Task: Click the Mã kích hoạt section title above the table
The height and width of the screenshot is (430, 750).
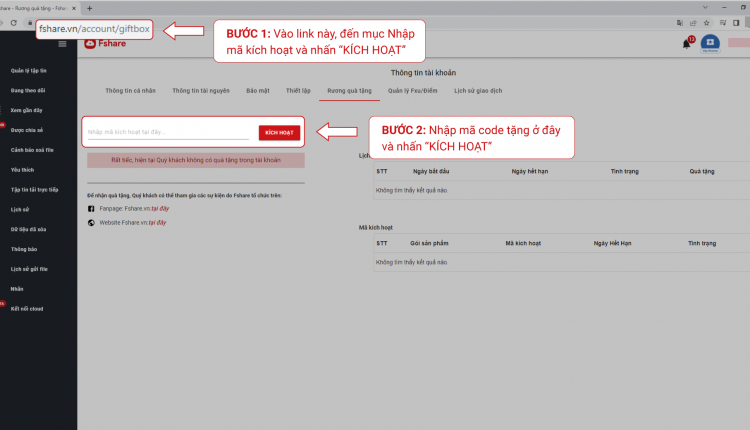Action: [x=375, y=228]
